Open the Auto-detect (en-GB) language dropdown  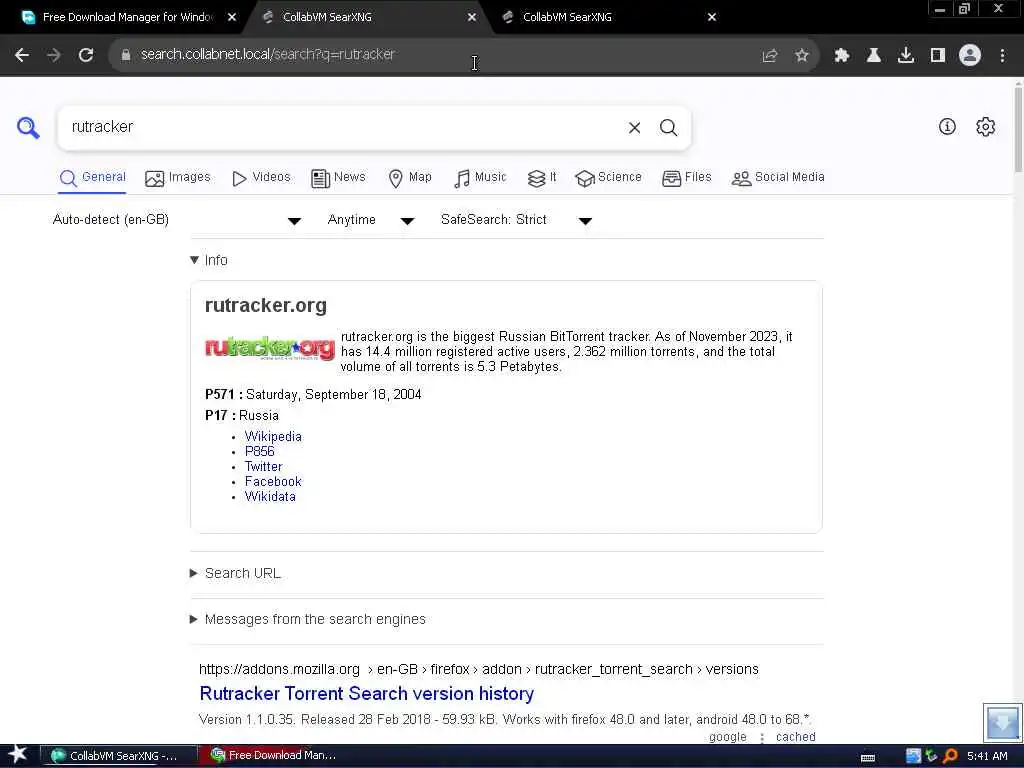pos(177,220)
